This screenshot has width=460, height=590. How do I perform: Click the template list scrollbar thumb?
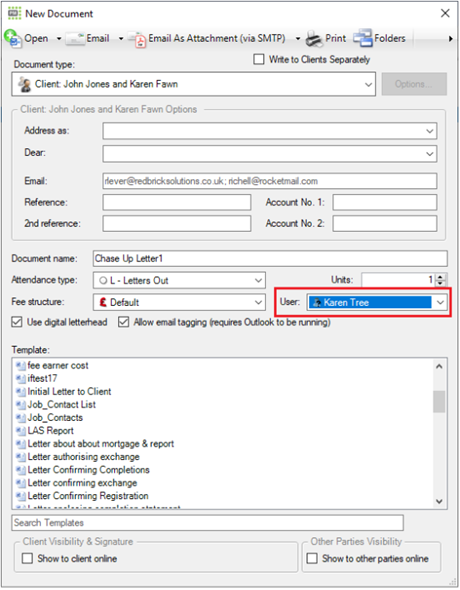coord(439,402)
